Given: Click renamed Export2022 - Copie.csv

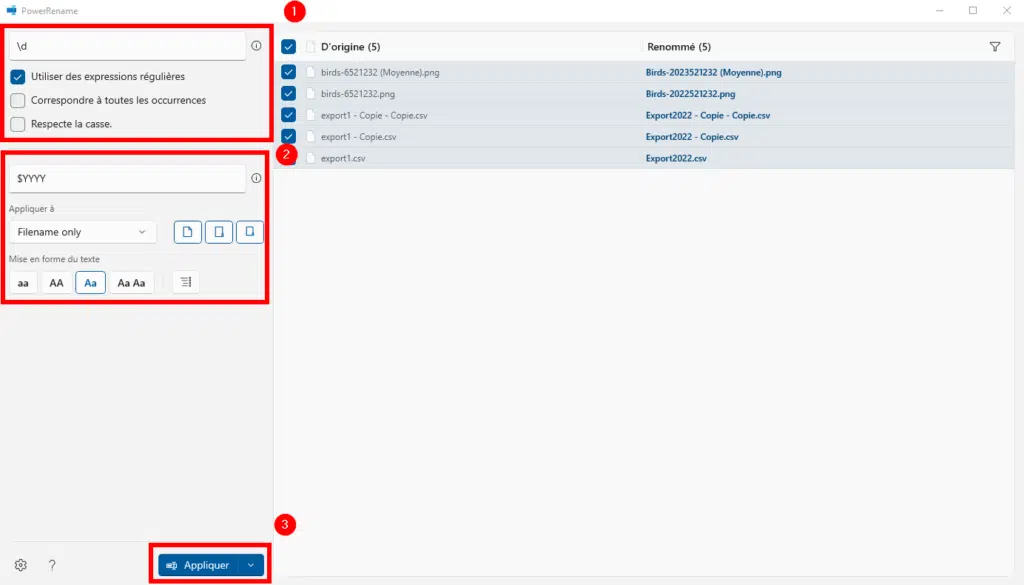Looking at the screenshot, I should pos(692,137).
